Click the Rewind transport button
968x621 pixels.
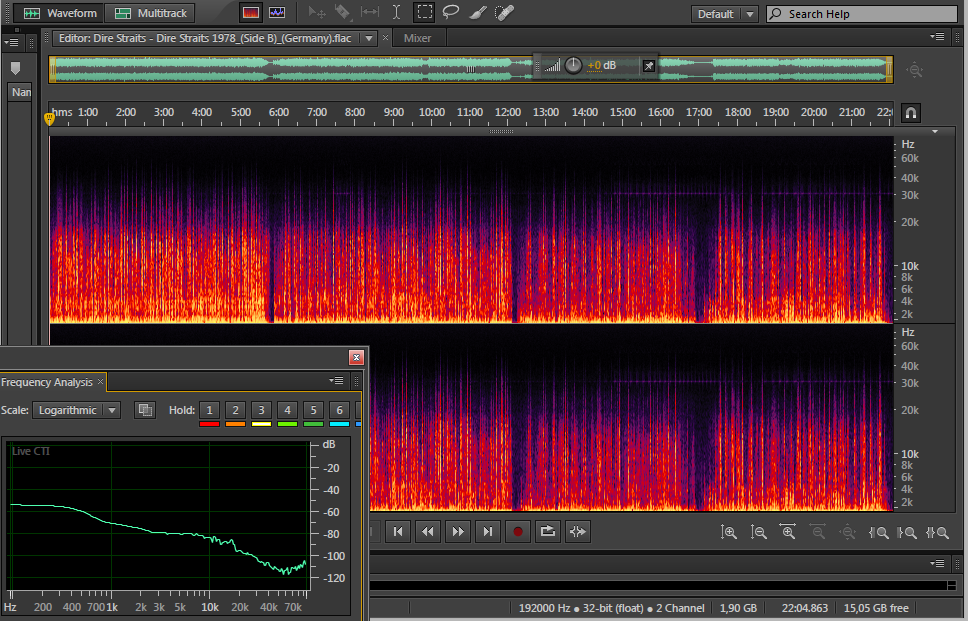[x=428, y=531]
